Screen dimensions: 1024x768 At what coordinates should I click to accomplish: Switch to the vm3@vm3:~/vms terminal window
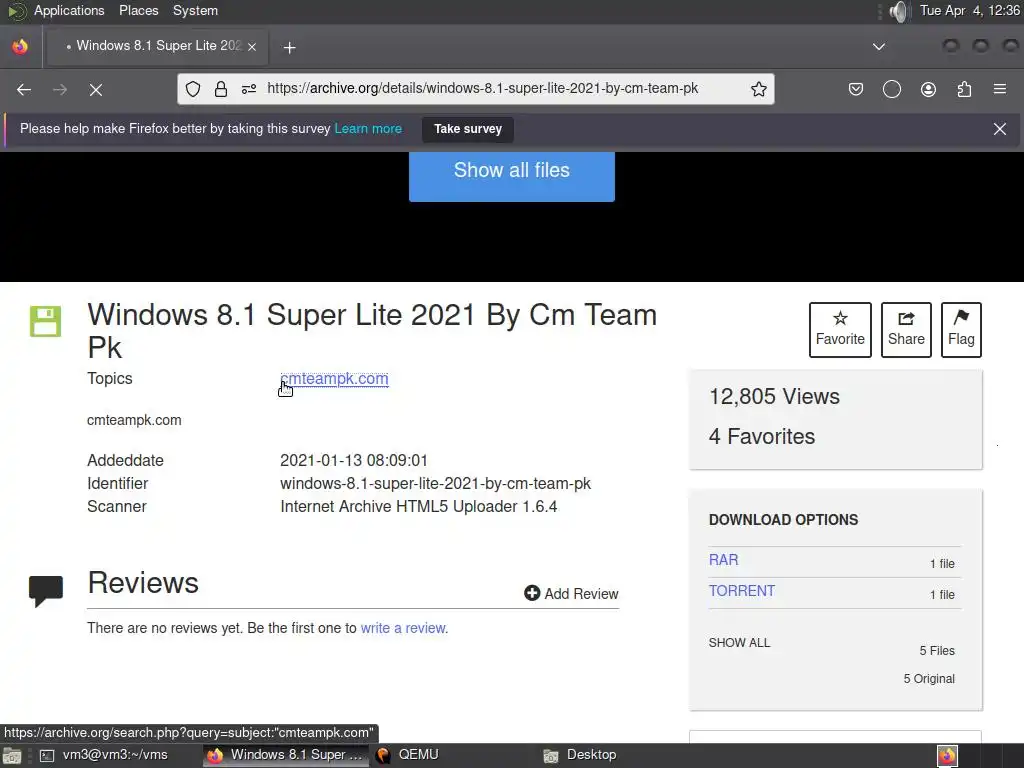tap(104, 755)
